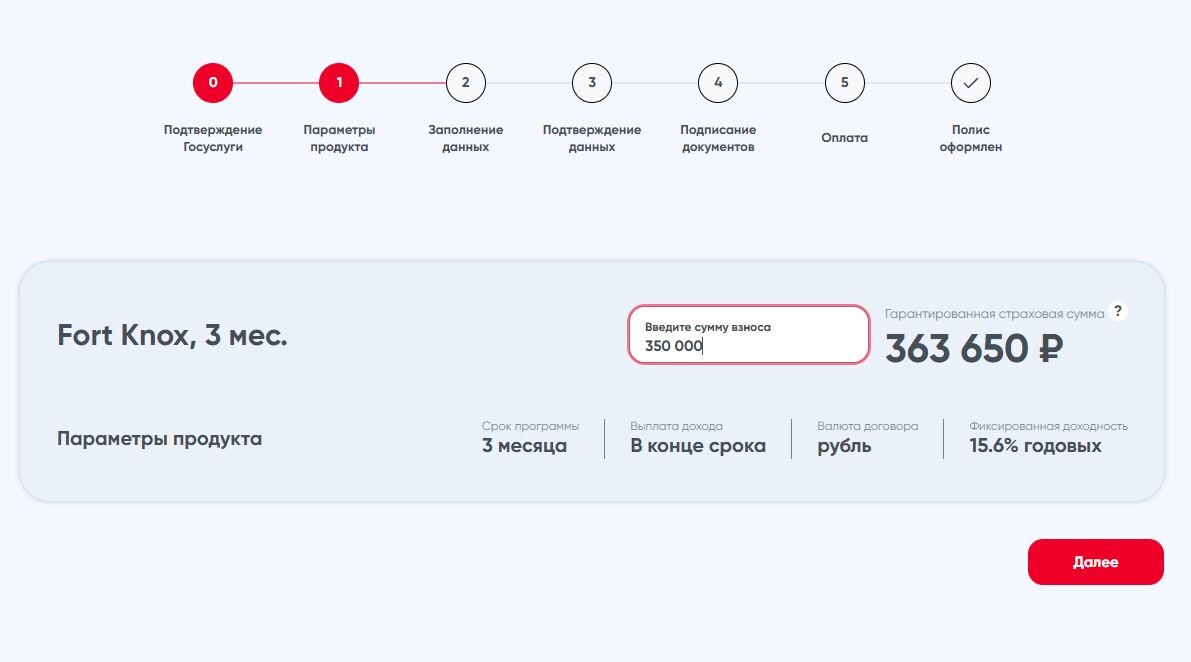Click the Подписание документов step label

(718, 138)
